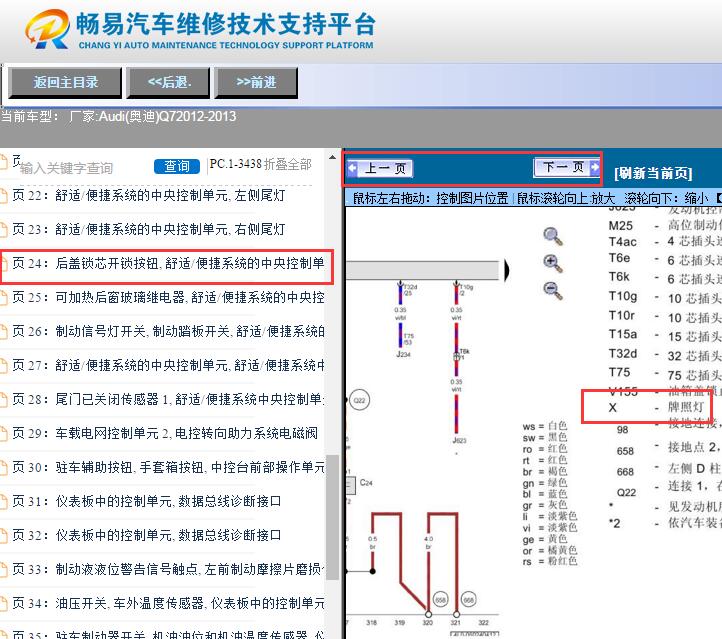Click the PC.1-3438 text
The image size is (722, 639).
pyautogui.click(x=235, y=164)
